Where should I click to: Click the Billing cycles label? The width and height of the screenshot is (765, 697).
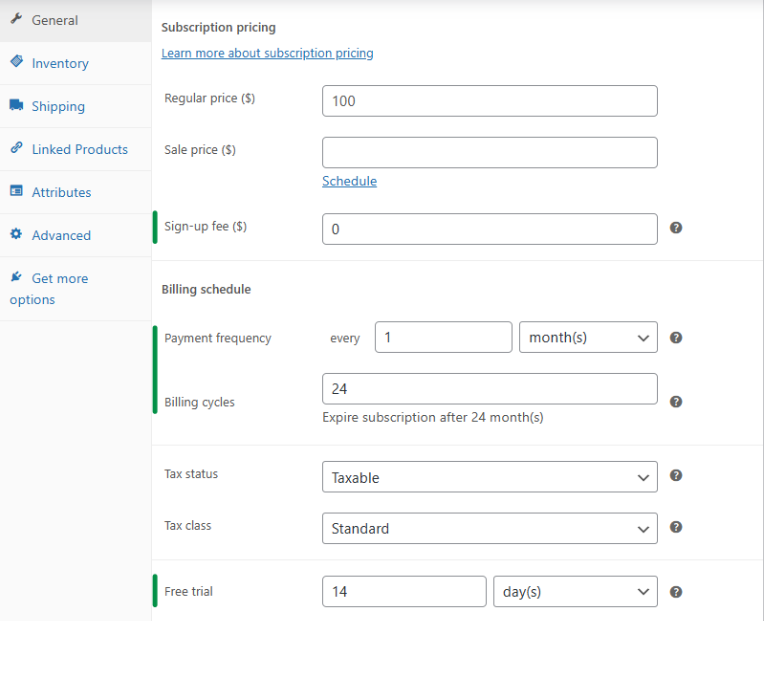pos(199,402)
